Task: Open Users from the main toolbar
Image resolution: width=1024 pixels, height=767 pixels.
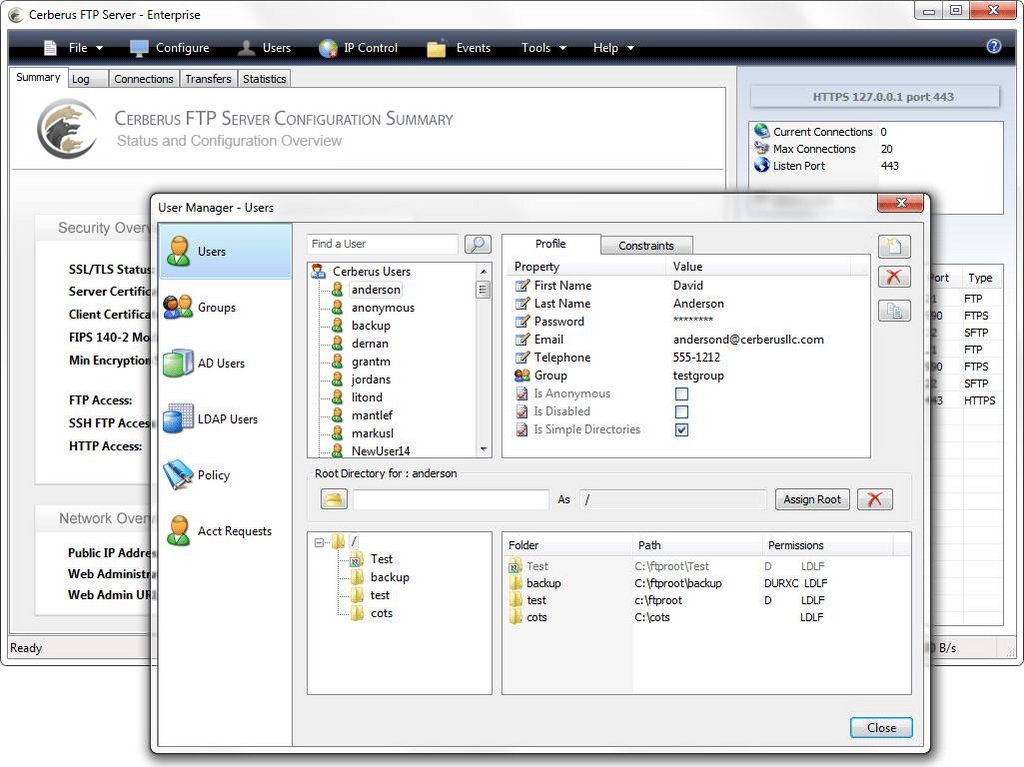Action: 264,48
